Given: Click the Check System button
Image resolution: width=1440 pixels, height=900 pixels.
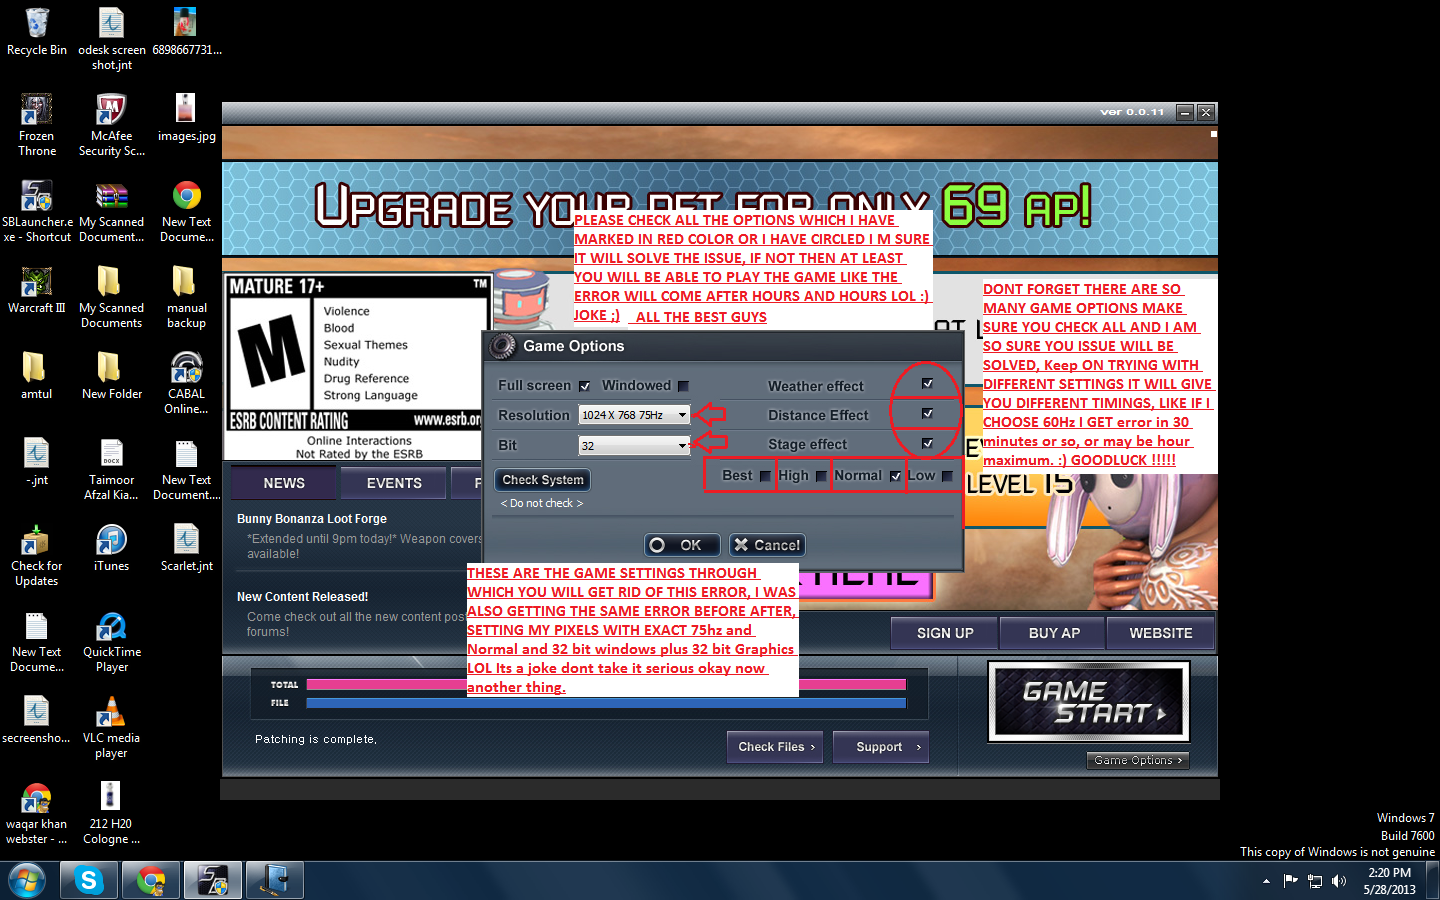Looking at the screenshot, I should [x=543, y=480].
